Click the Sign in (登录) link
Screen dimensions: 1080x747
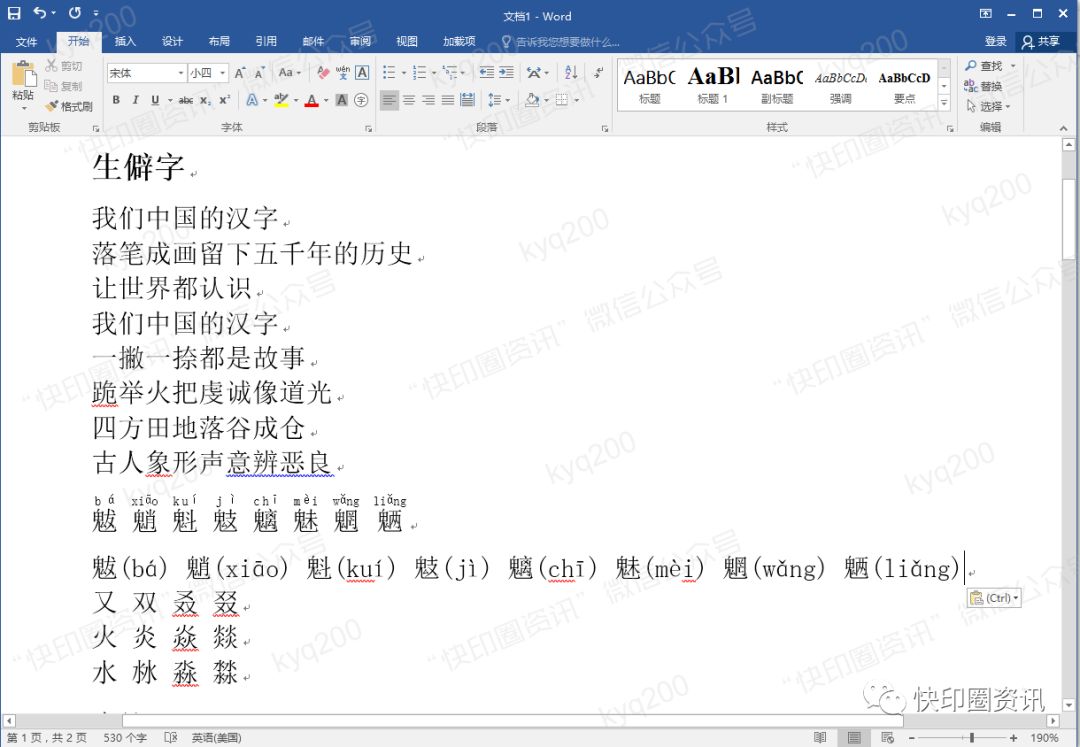pos(995,41)
